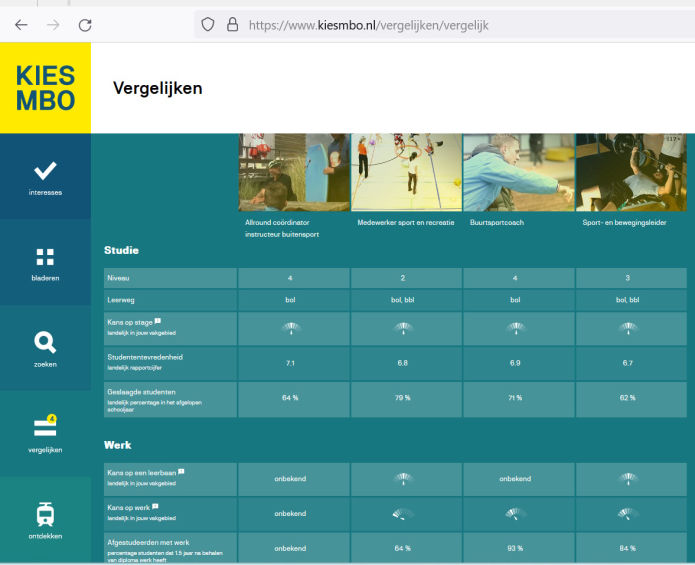
Task: Open the bladeren grid icon
Action: [45, 257]
